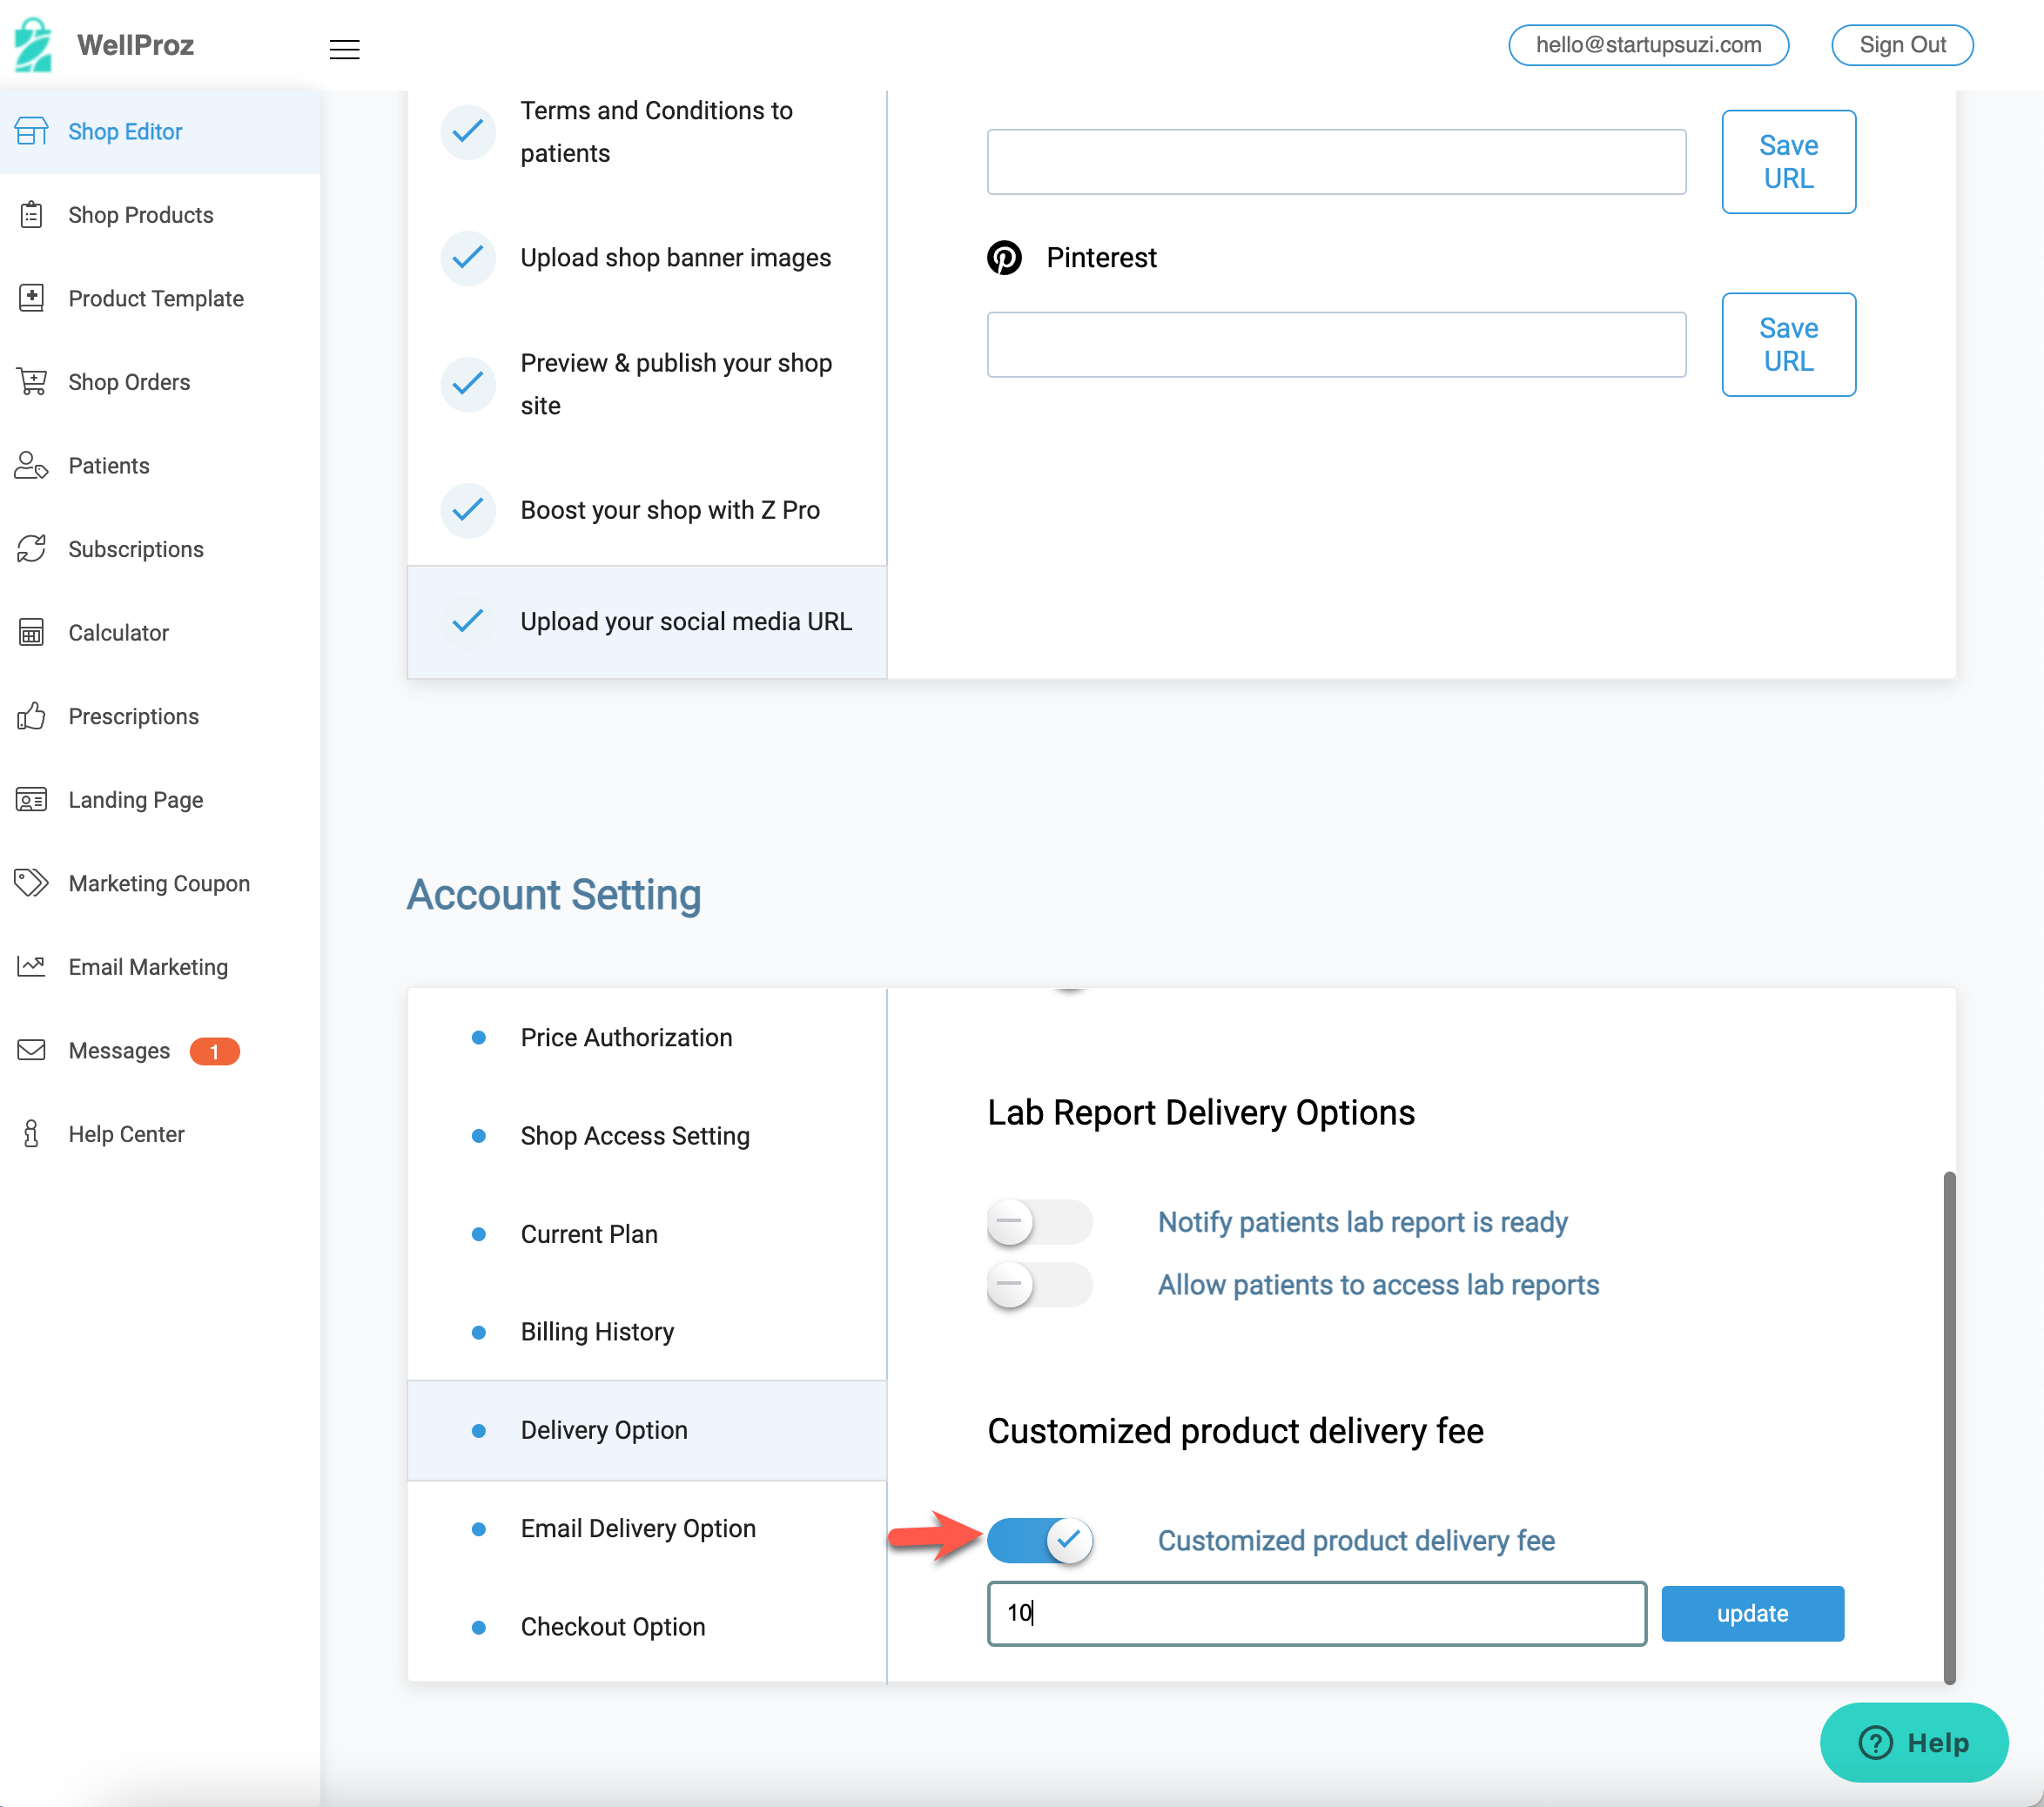Click the checkmark beside Upload your social media URL

tap(468, 621)
